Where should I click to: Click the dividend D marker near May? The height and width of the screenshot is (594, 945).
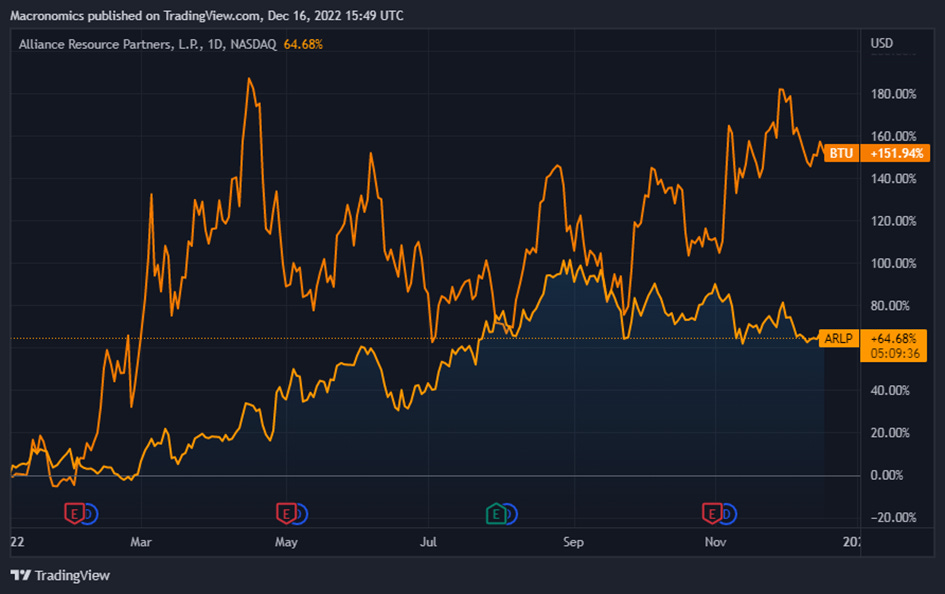click(301, 514)
